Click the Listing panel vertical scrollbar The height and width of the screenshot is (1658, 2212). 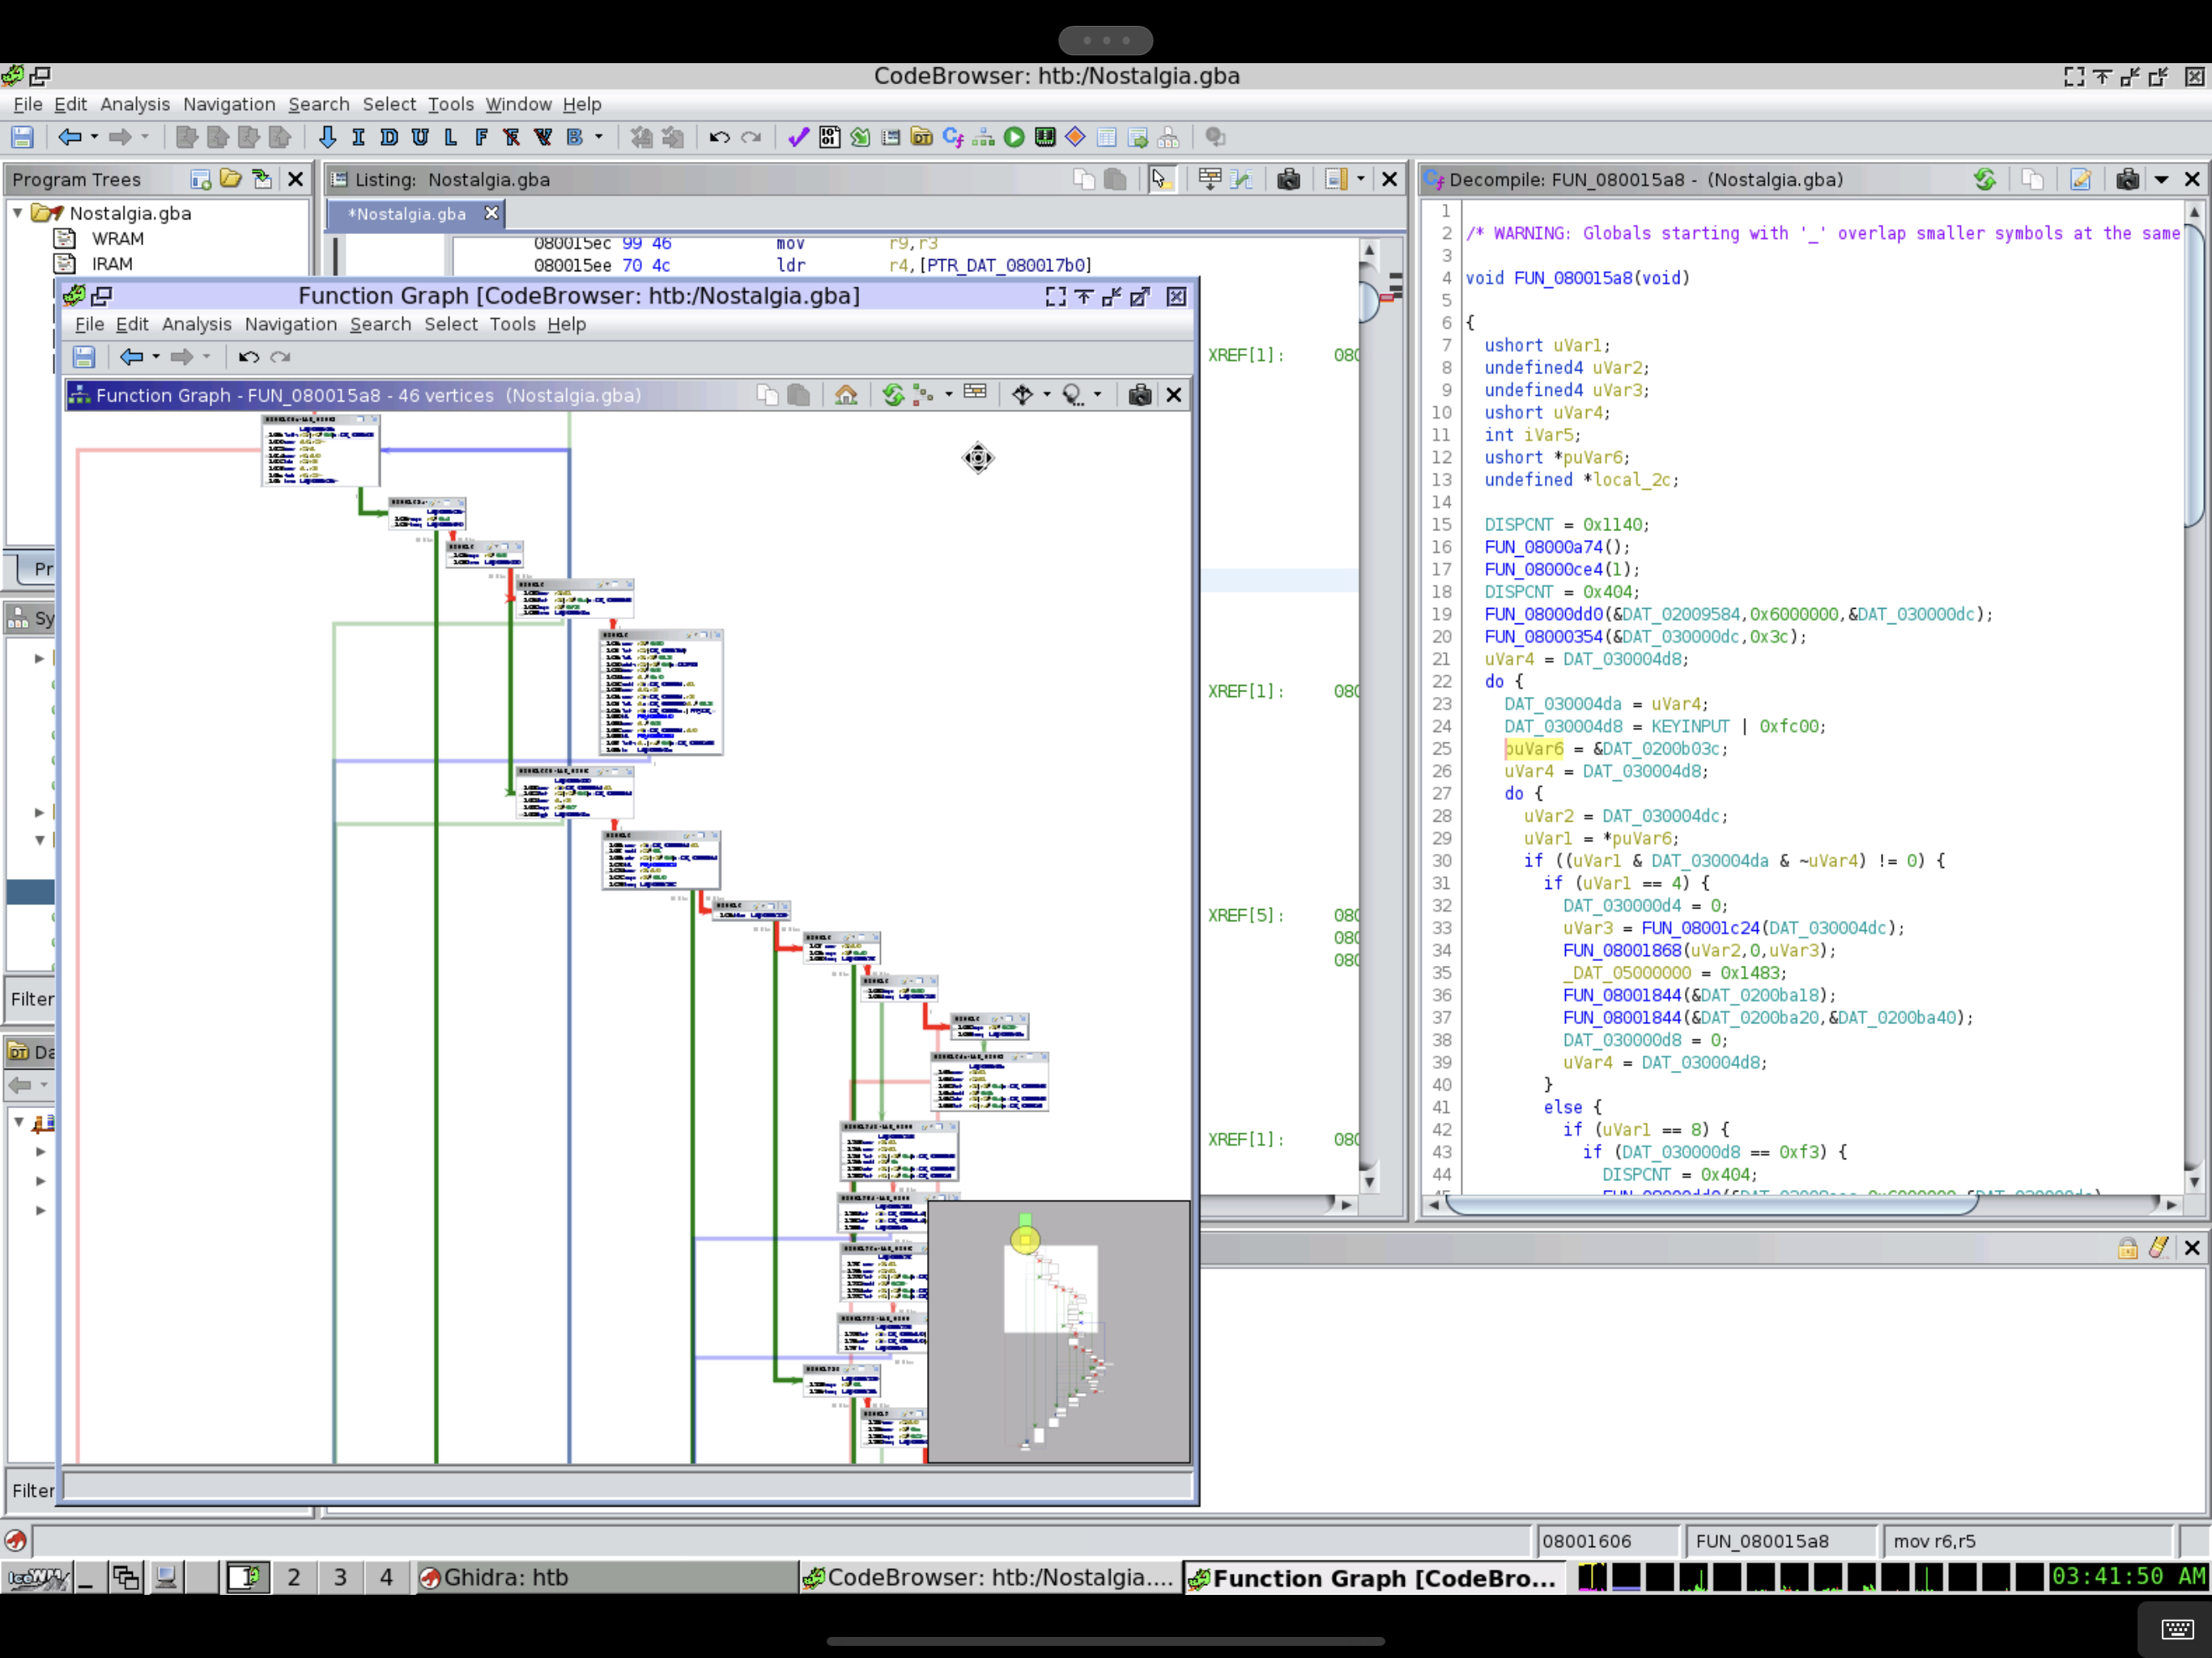[1369, 715]
